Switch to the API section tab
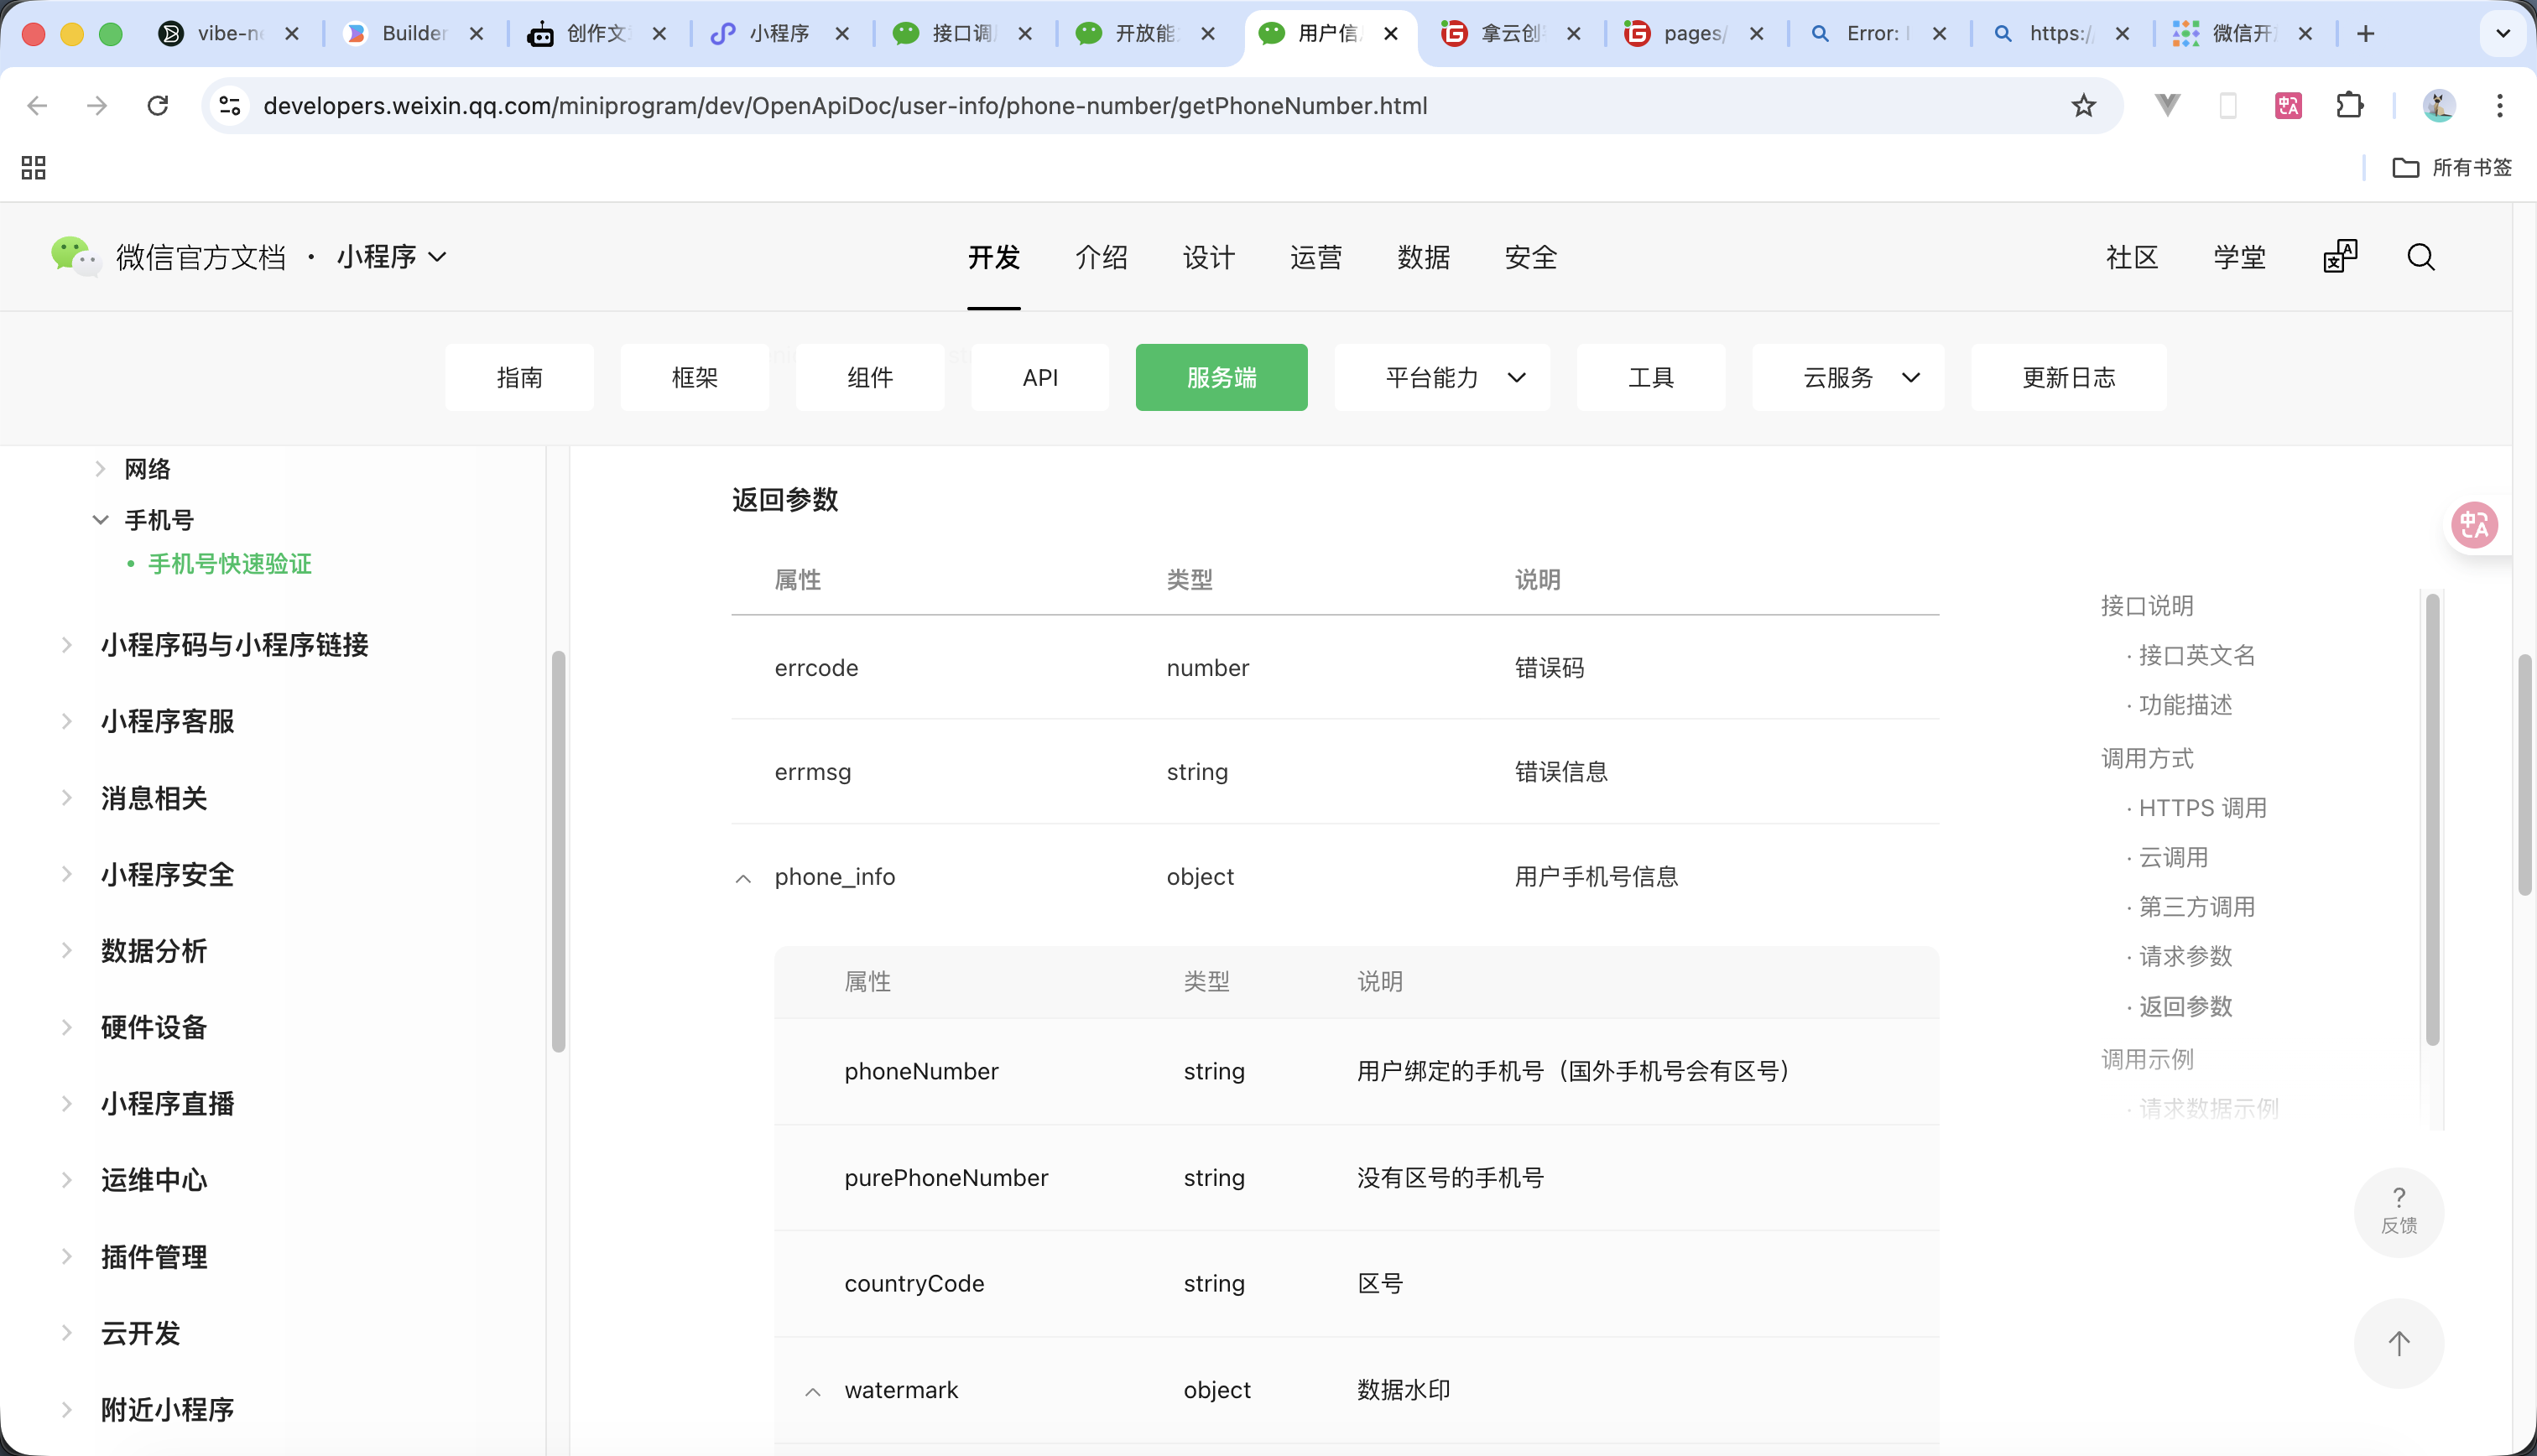The width and height of the screenshot is (2537, 1456). pos(1040,377)
